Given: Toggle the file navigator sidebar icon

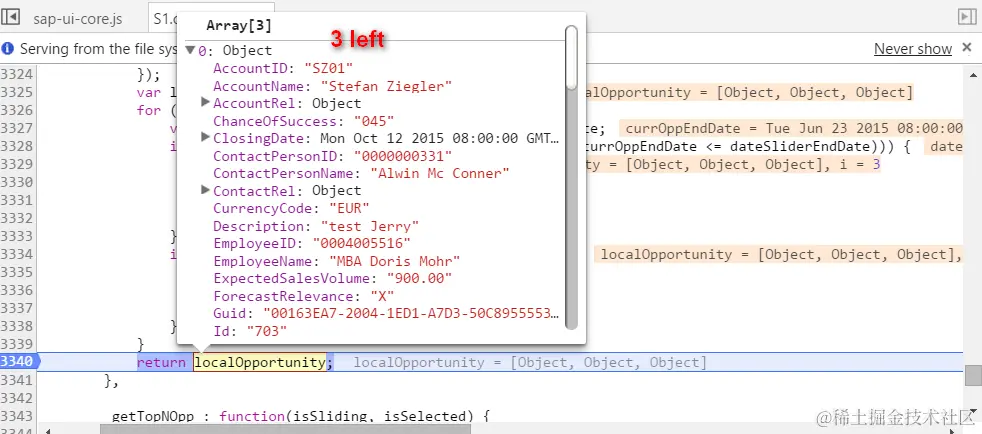Looking at the screenshot, I should [x=11, y=18].
